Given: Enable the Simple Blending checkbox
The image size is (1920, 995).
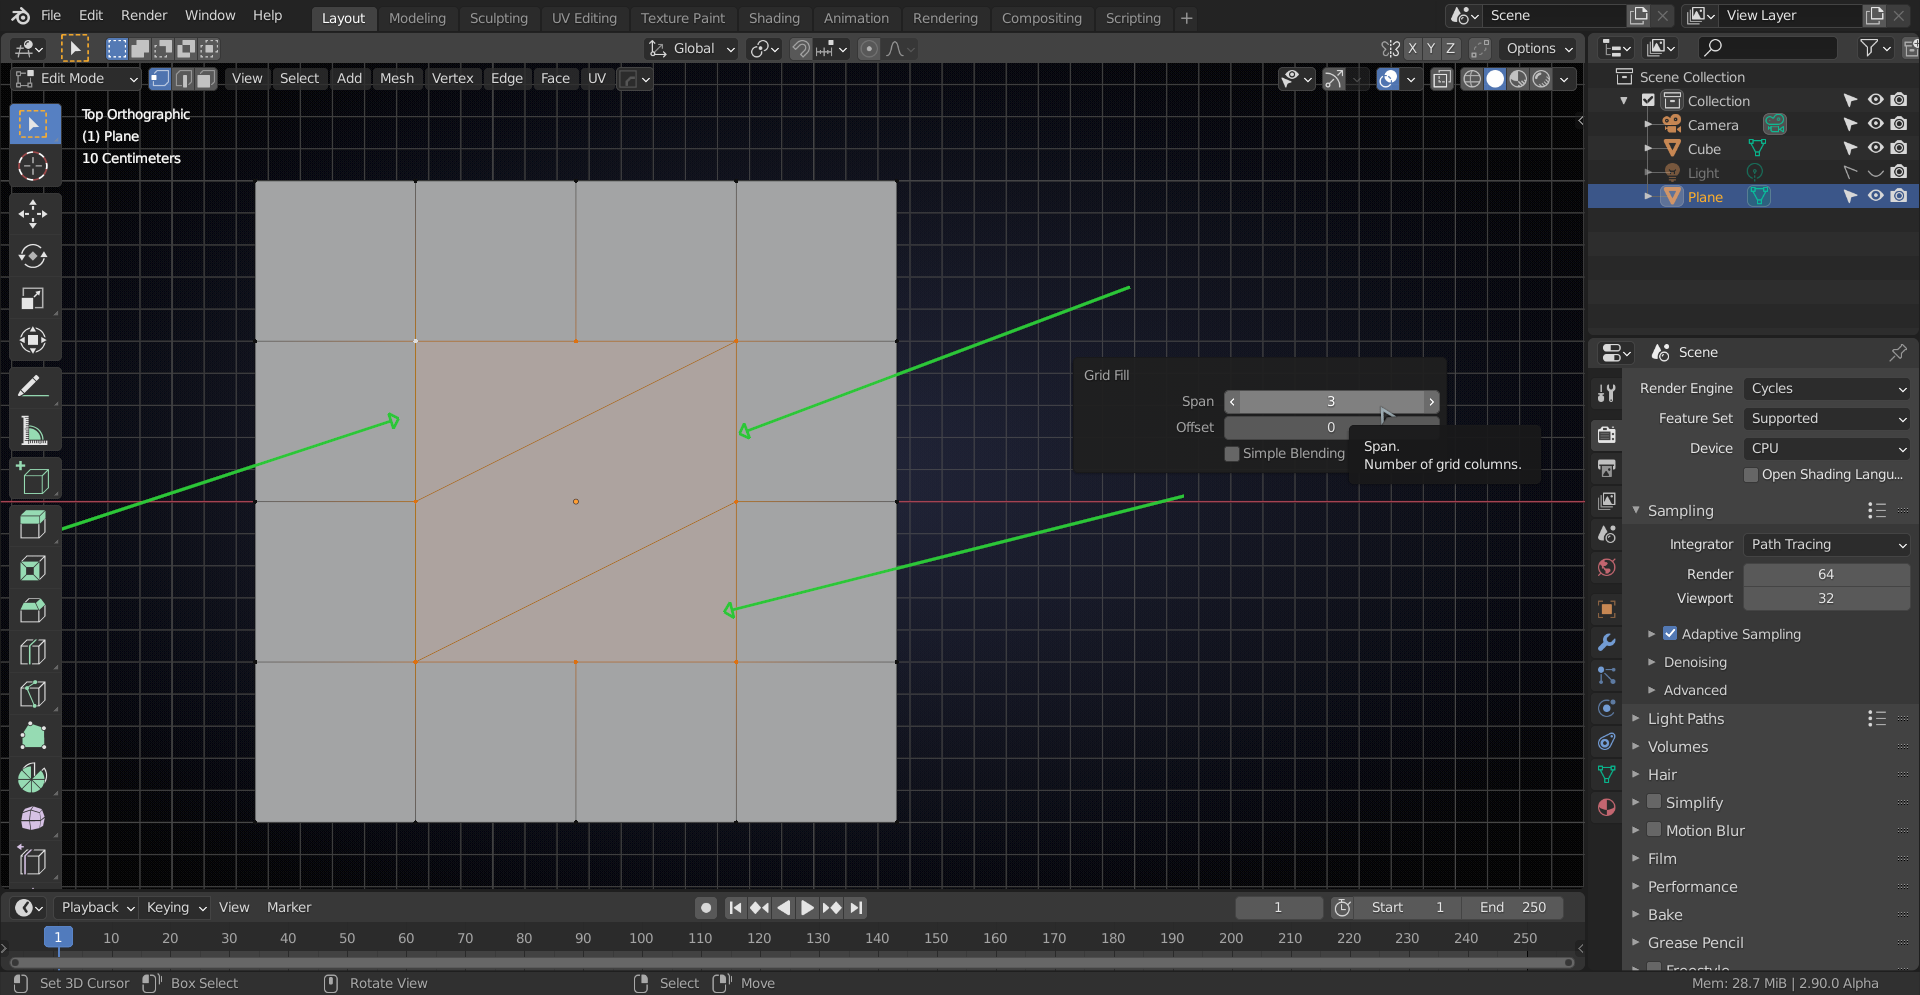Looking at the screenshot, I should 1232,454.
